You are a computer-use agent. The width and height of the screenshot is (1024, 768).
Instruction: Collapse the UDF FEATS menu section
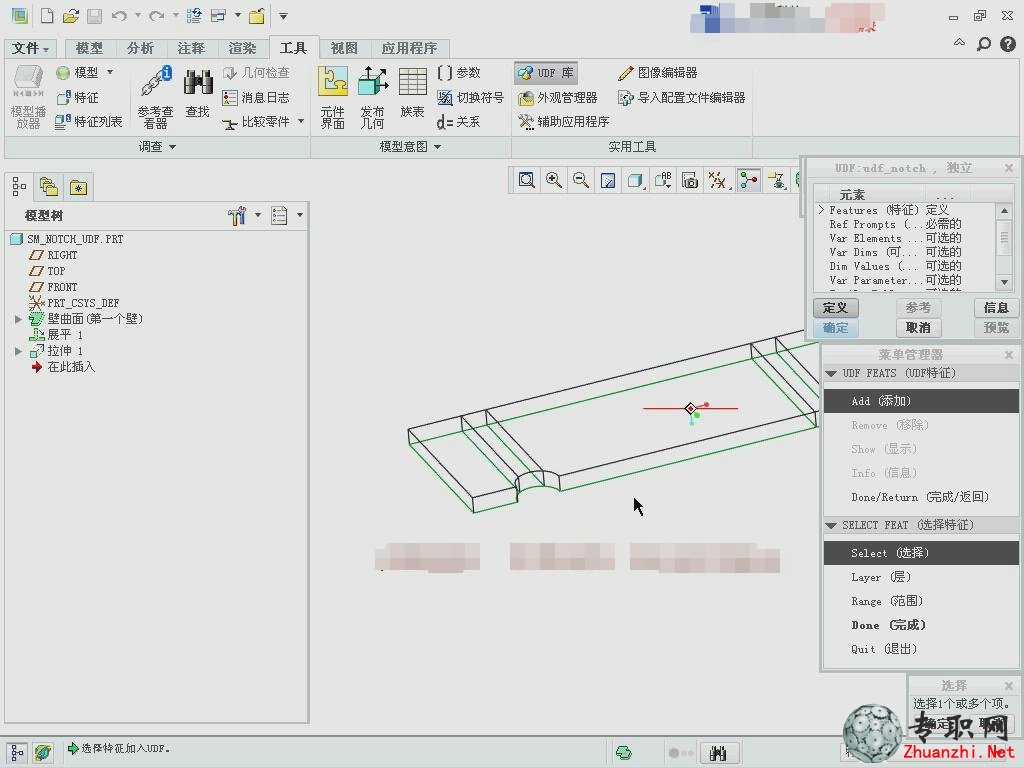click(x=831, y=374)
